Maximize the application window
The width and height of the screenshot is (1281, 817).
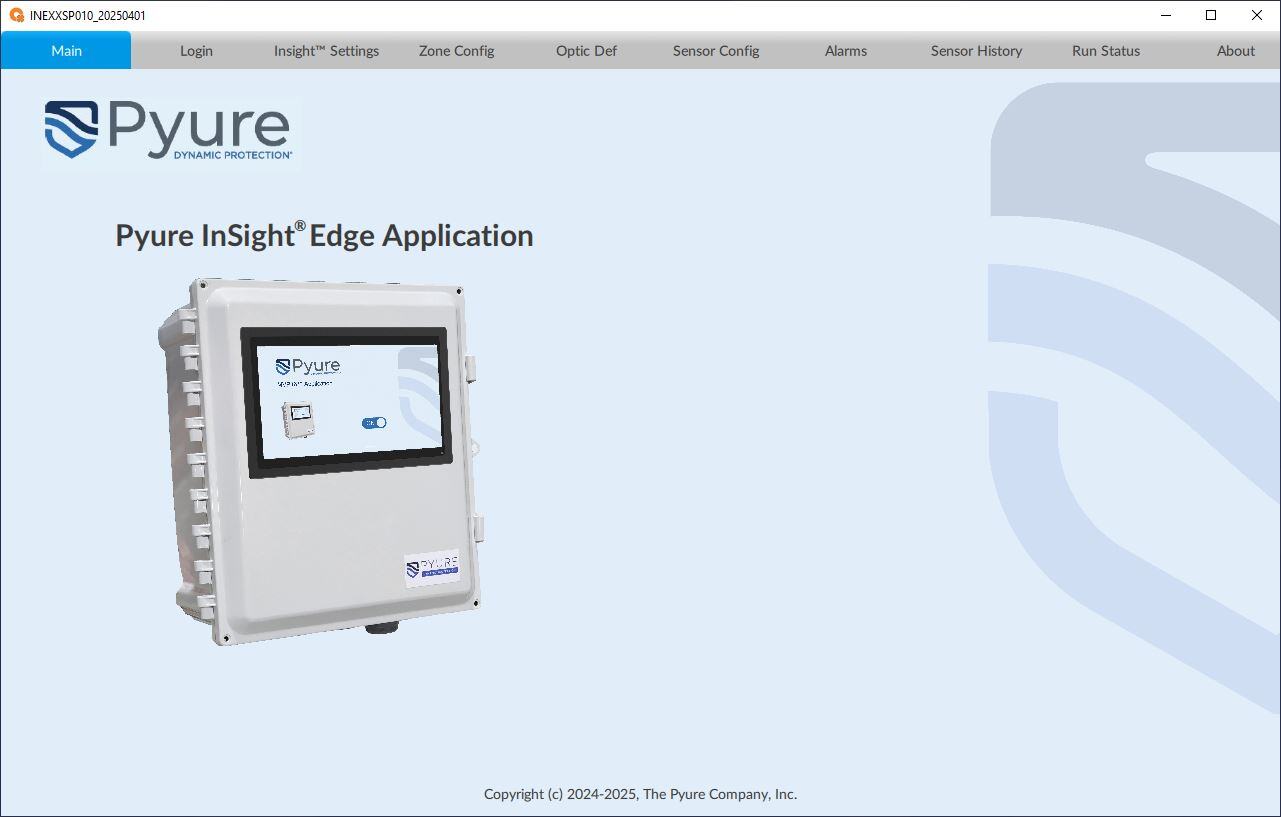coord(1211,15)
